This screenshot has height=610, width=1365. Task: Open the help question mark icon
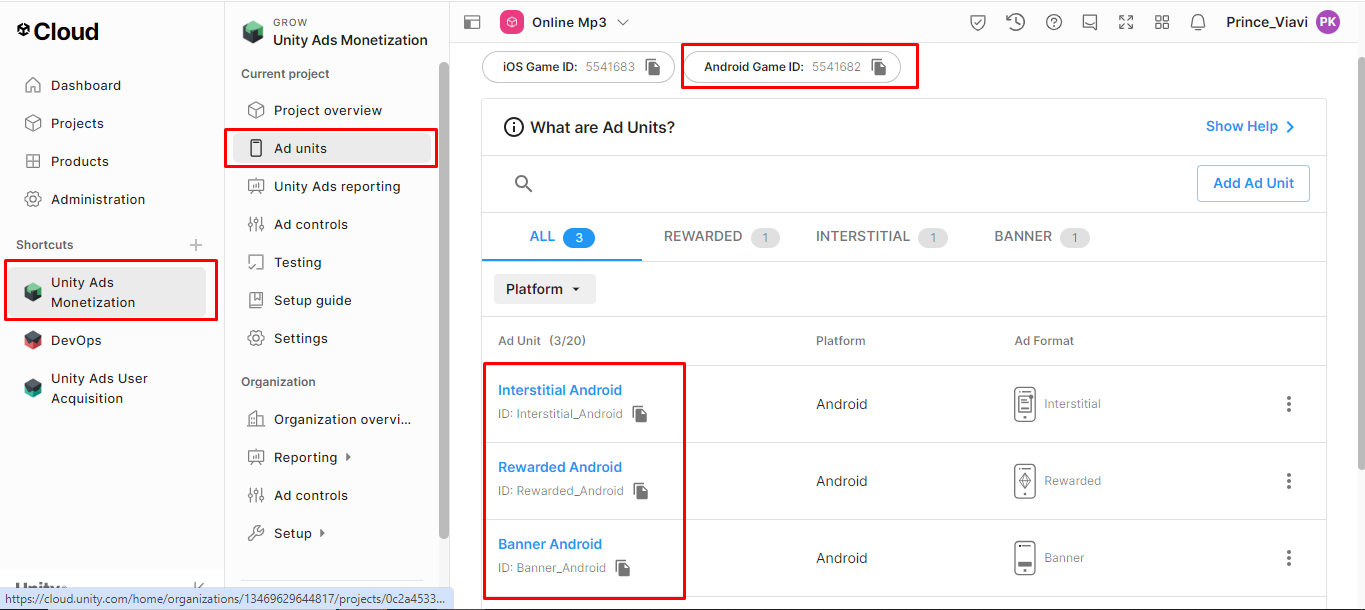[x=1053, y=22]
